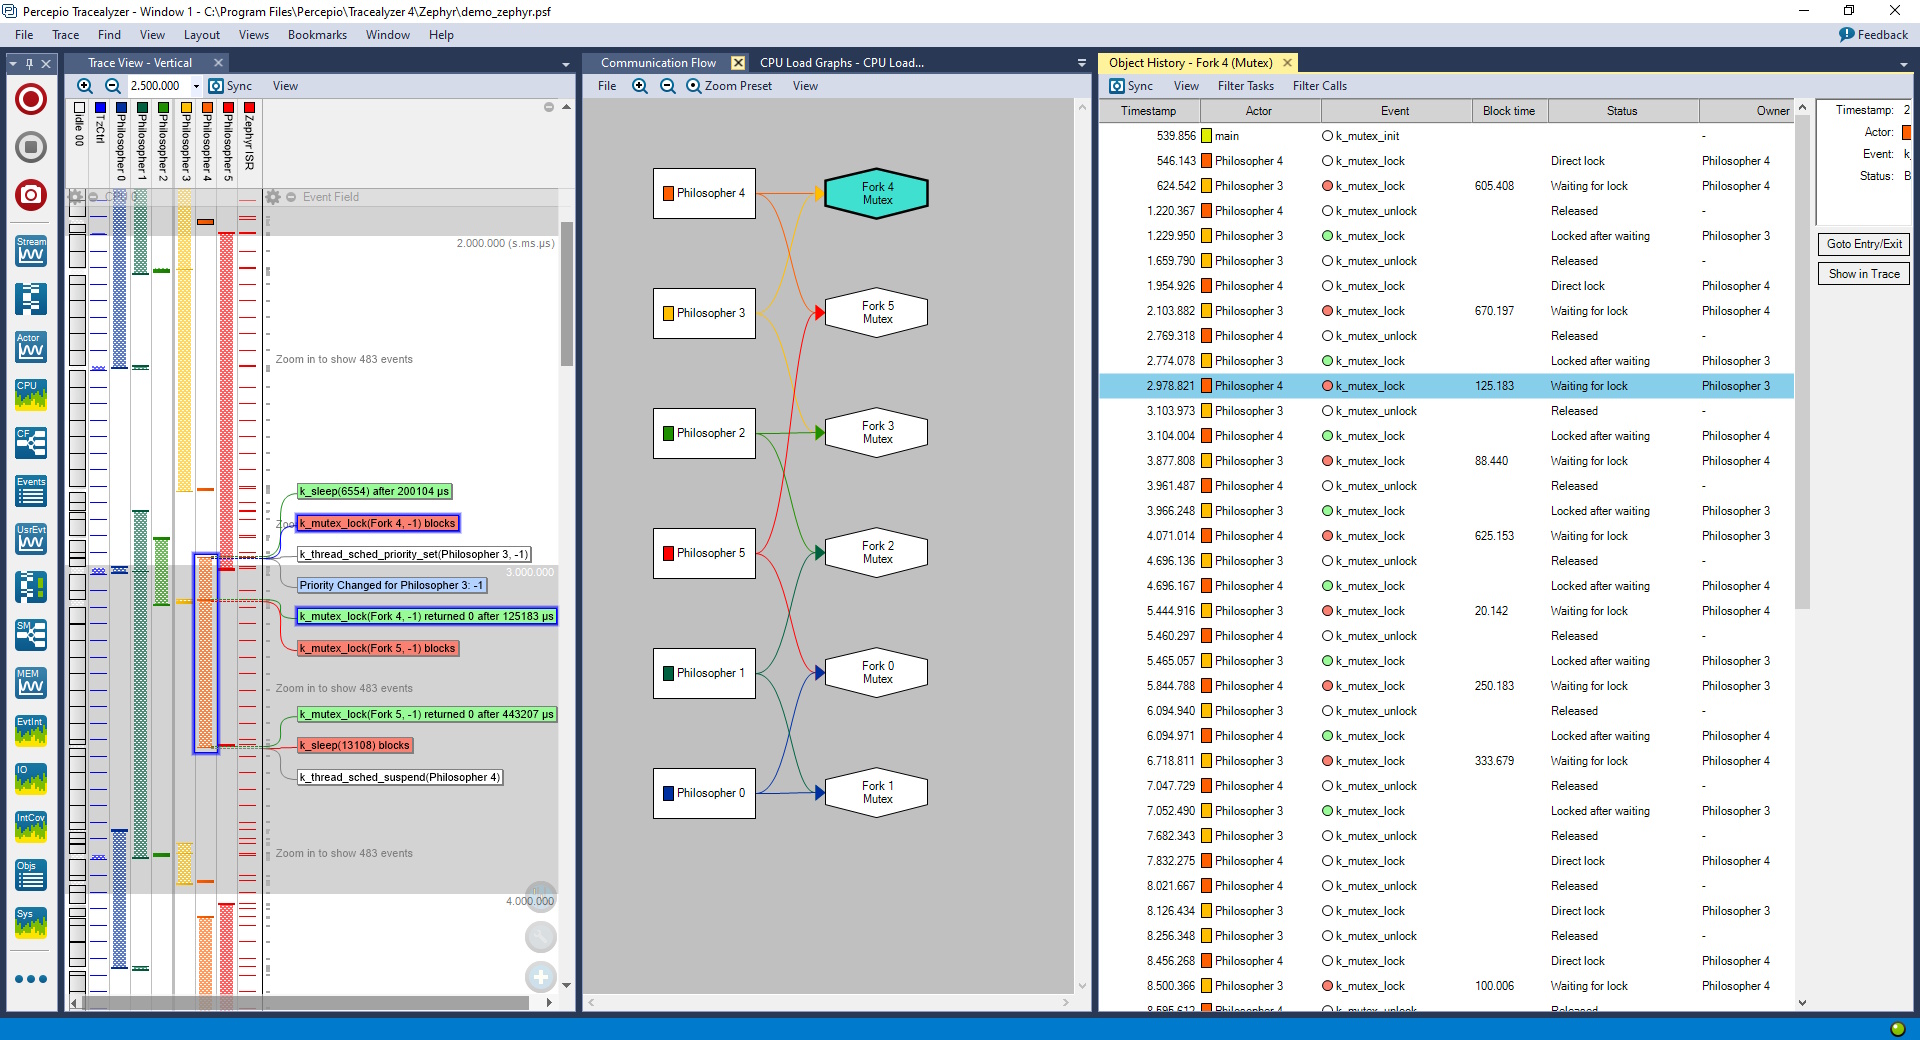Open the MEM memory view icon
1920x1040 pixels.
point(31,683)
